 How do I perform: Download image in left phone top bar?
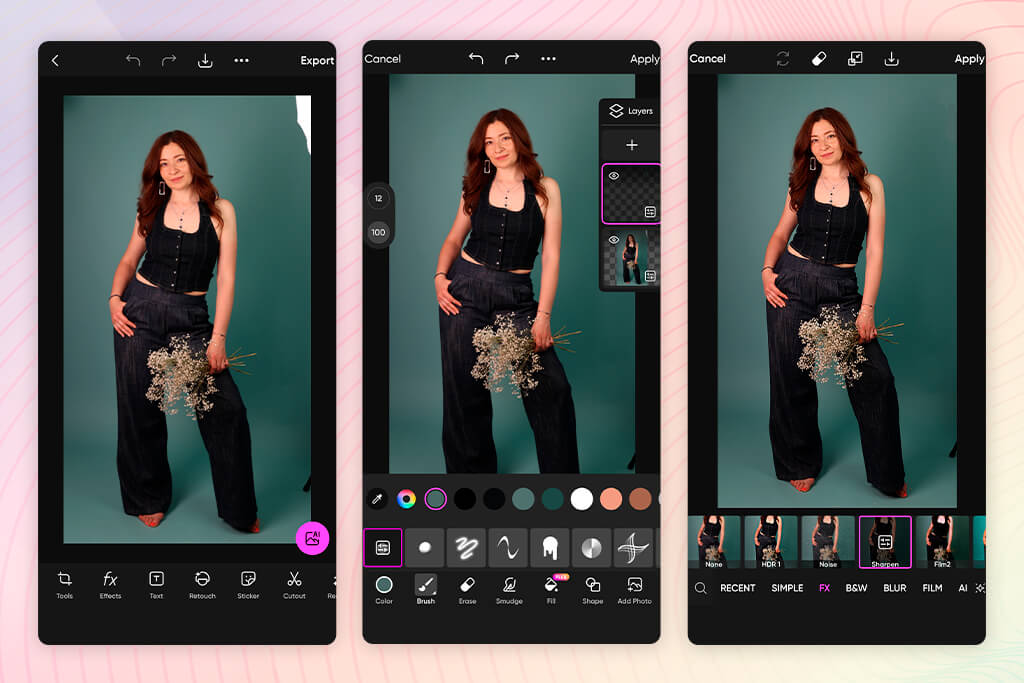click(205, 61)
